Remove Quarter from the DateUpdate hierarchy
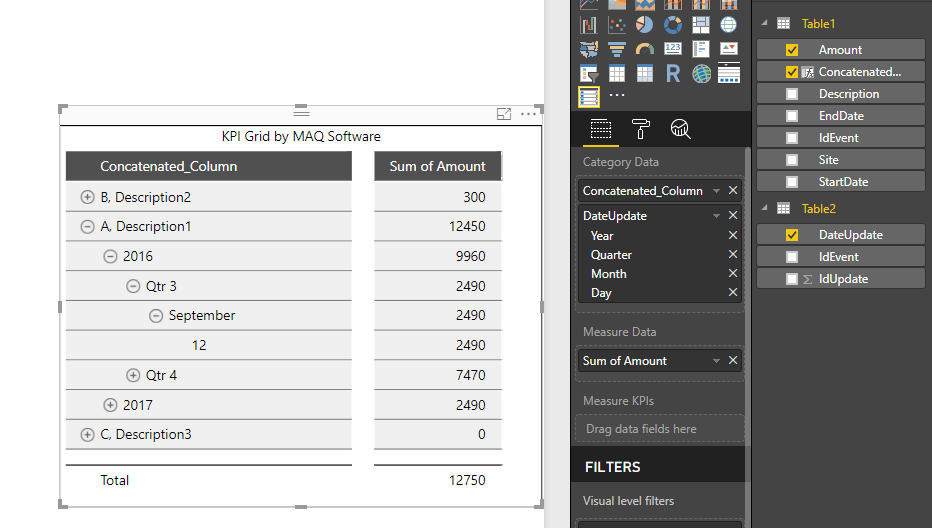 pos(733,254)
